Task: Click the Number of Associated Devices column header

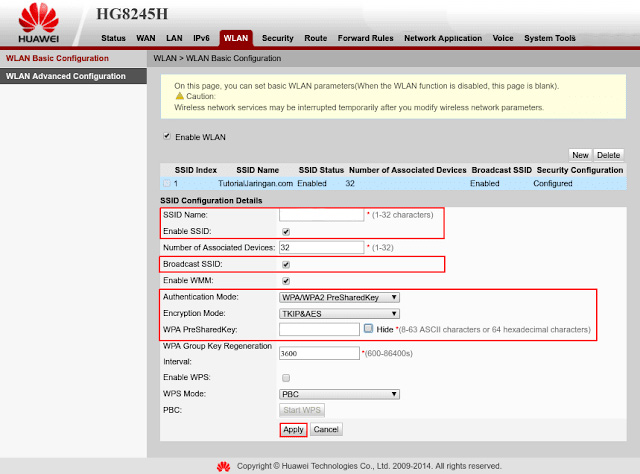Action: coord(407,170)
